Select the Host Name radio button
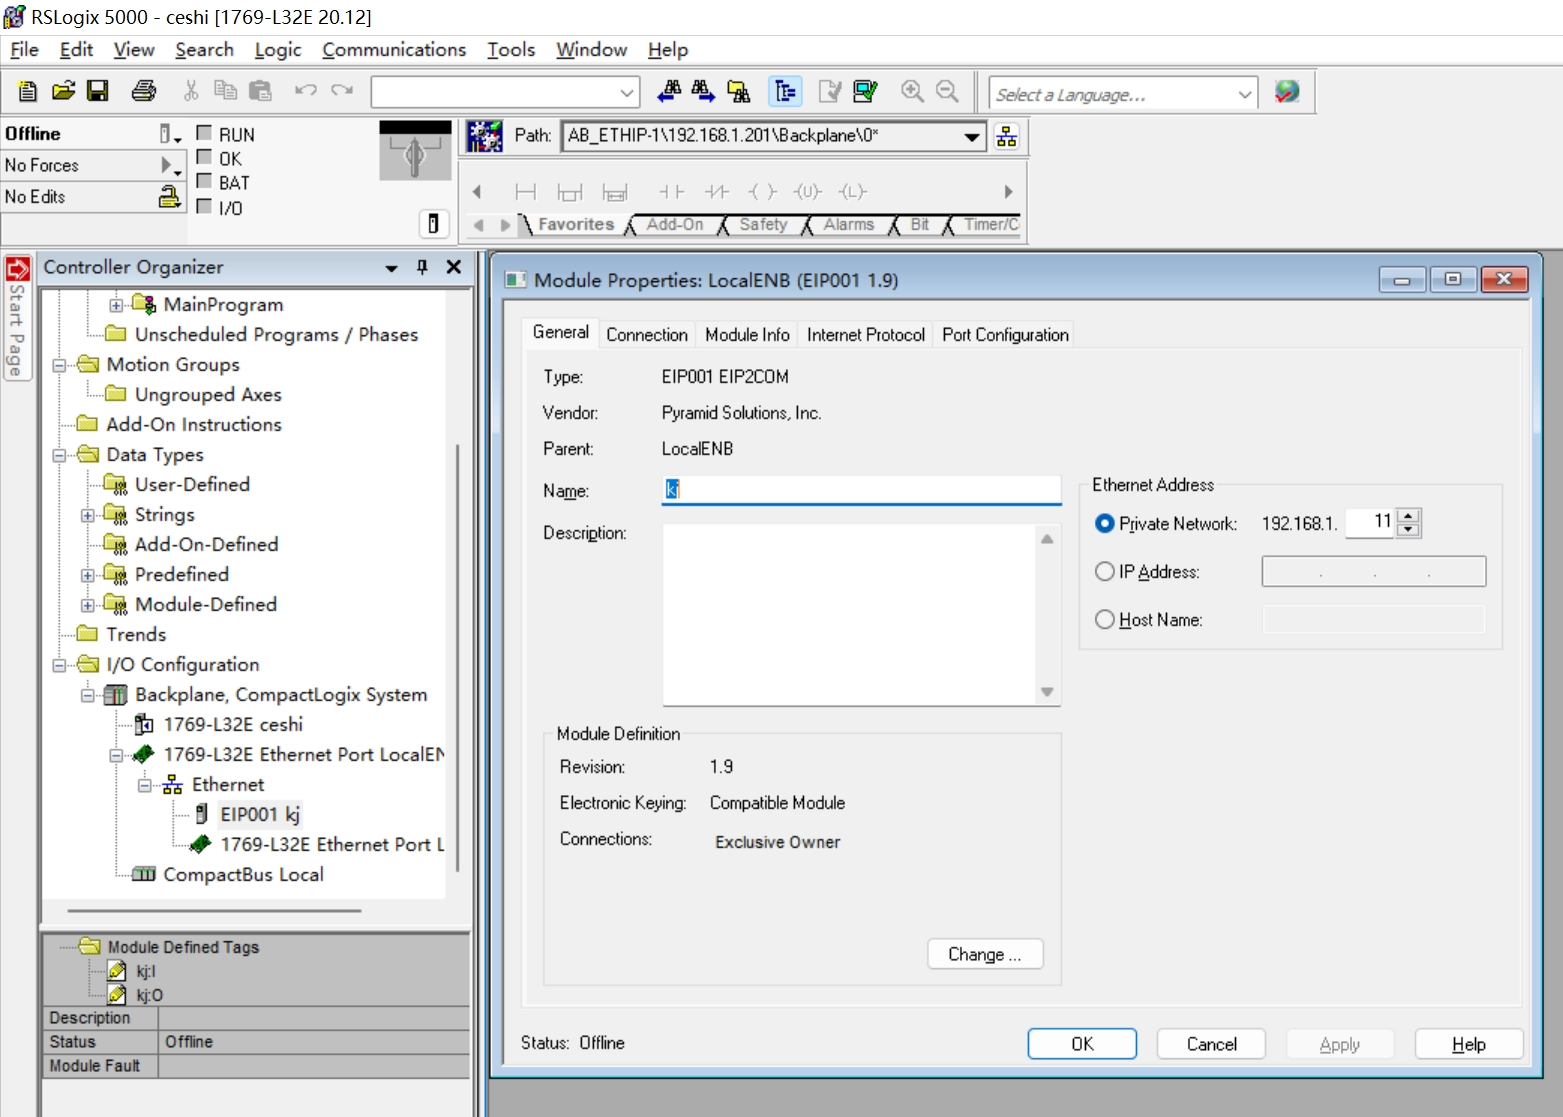Screen dimensions: 1563x1117 coord(1105,619)
